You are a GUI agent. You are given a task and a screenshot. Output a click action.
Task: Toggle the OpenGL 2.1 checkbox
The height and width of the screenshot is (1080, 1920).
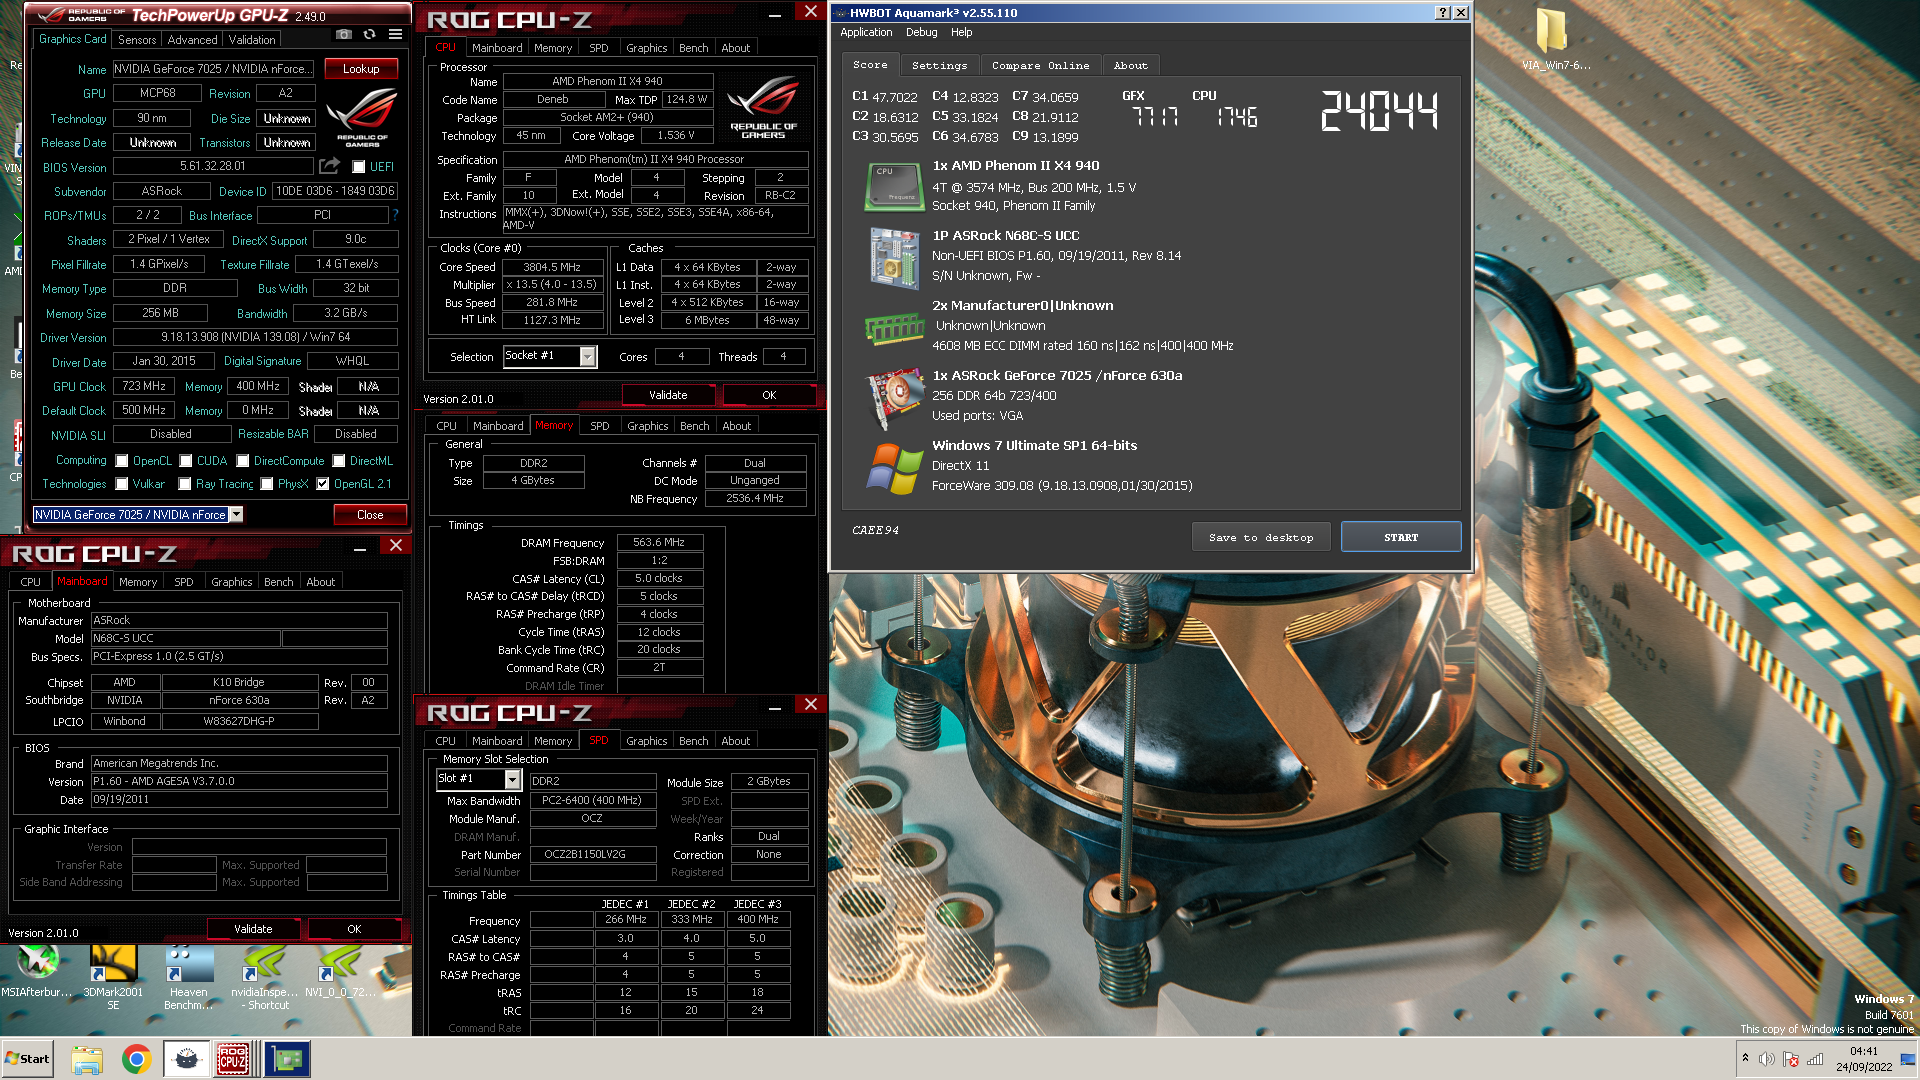pyautogui.click(x=323, y=484)
